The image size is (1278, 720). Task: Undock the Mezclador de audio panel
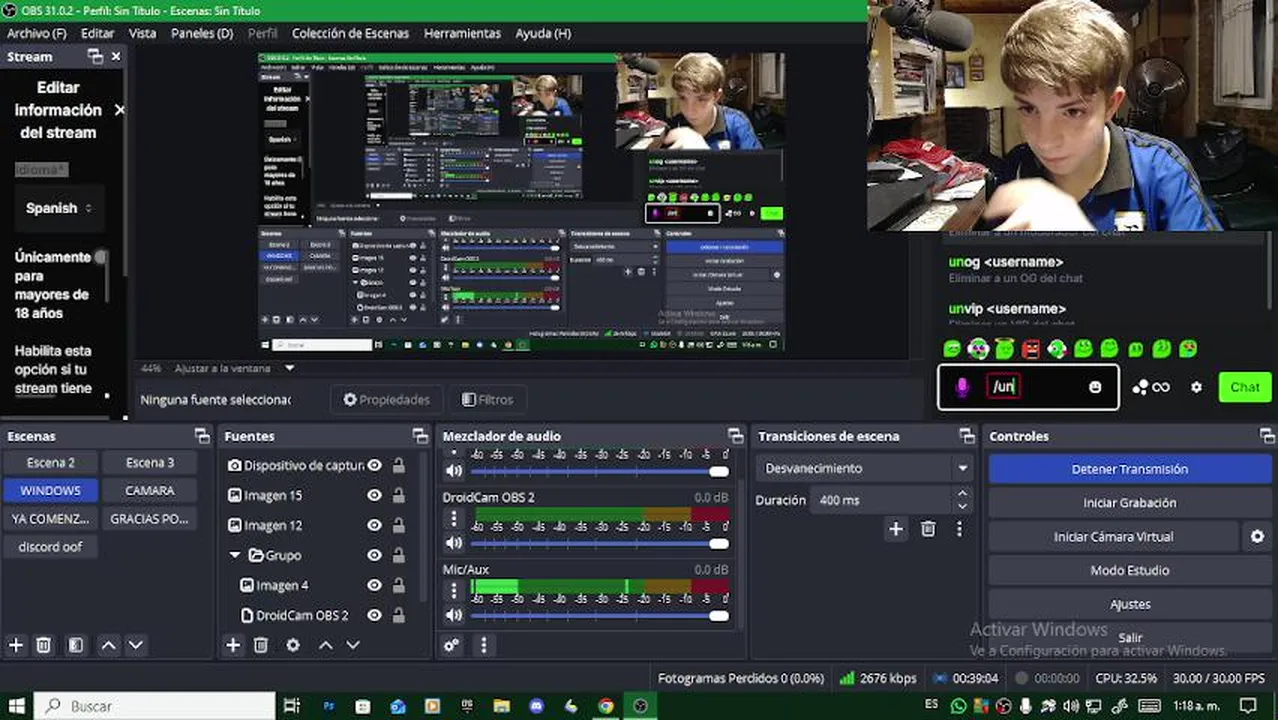(736, 436)
